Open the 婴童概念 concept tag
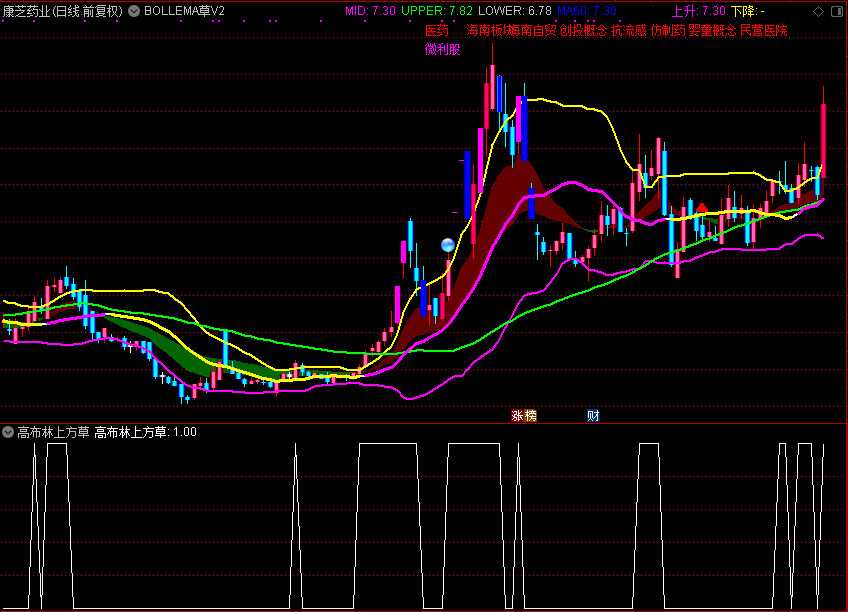The image size is (848, 612). click(712, 30)
